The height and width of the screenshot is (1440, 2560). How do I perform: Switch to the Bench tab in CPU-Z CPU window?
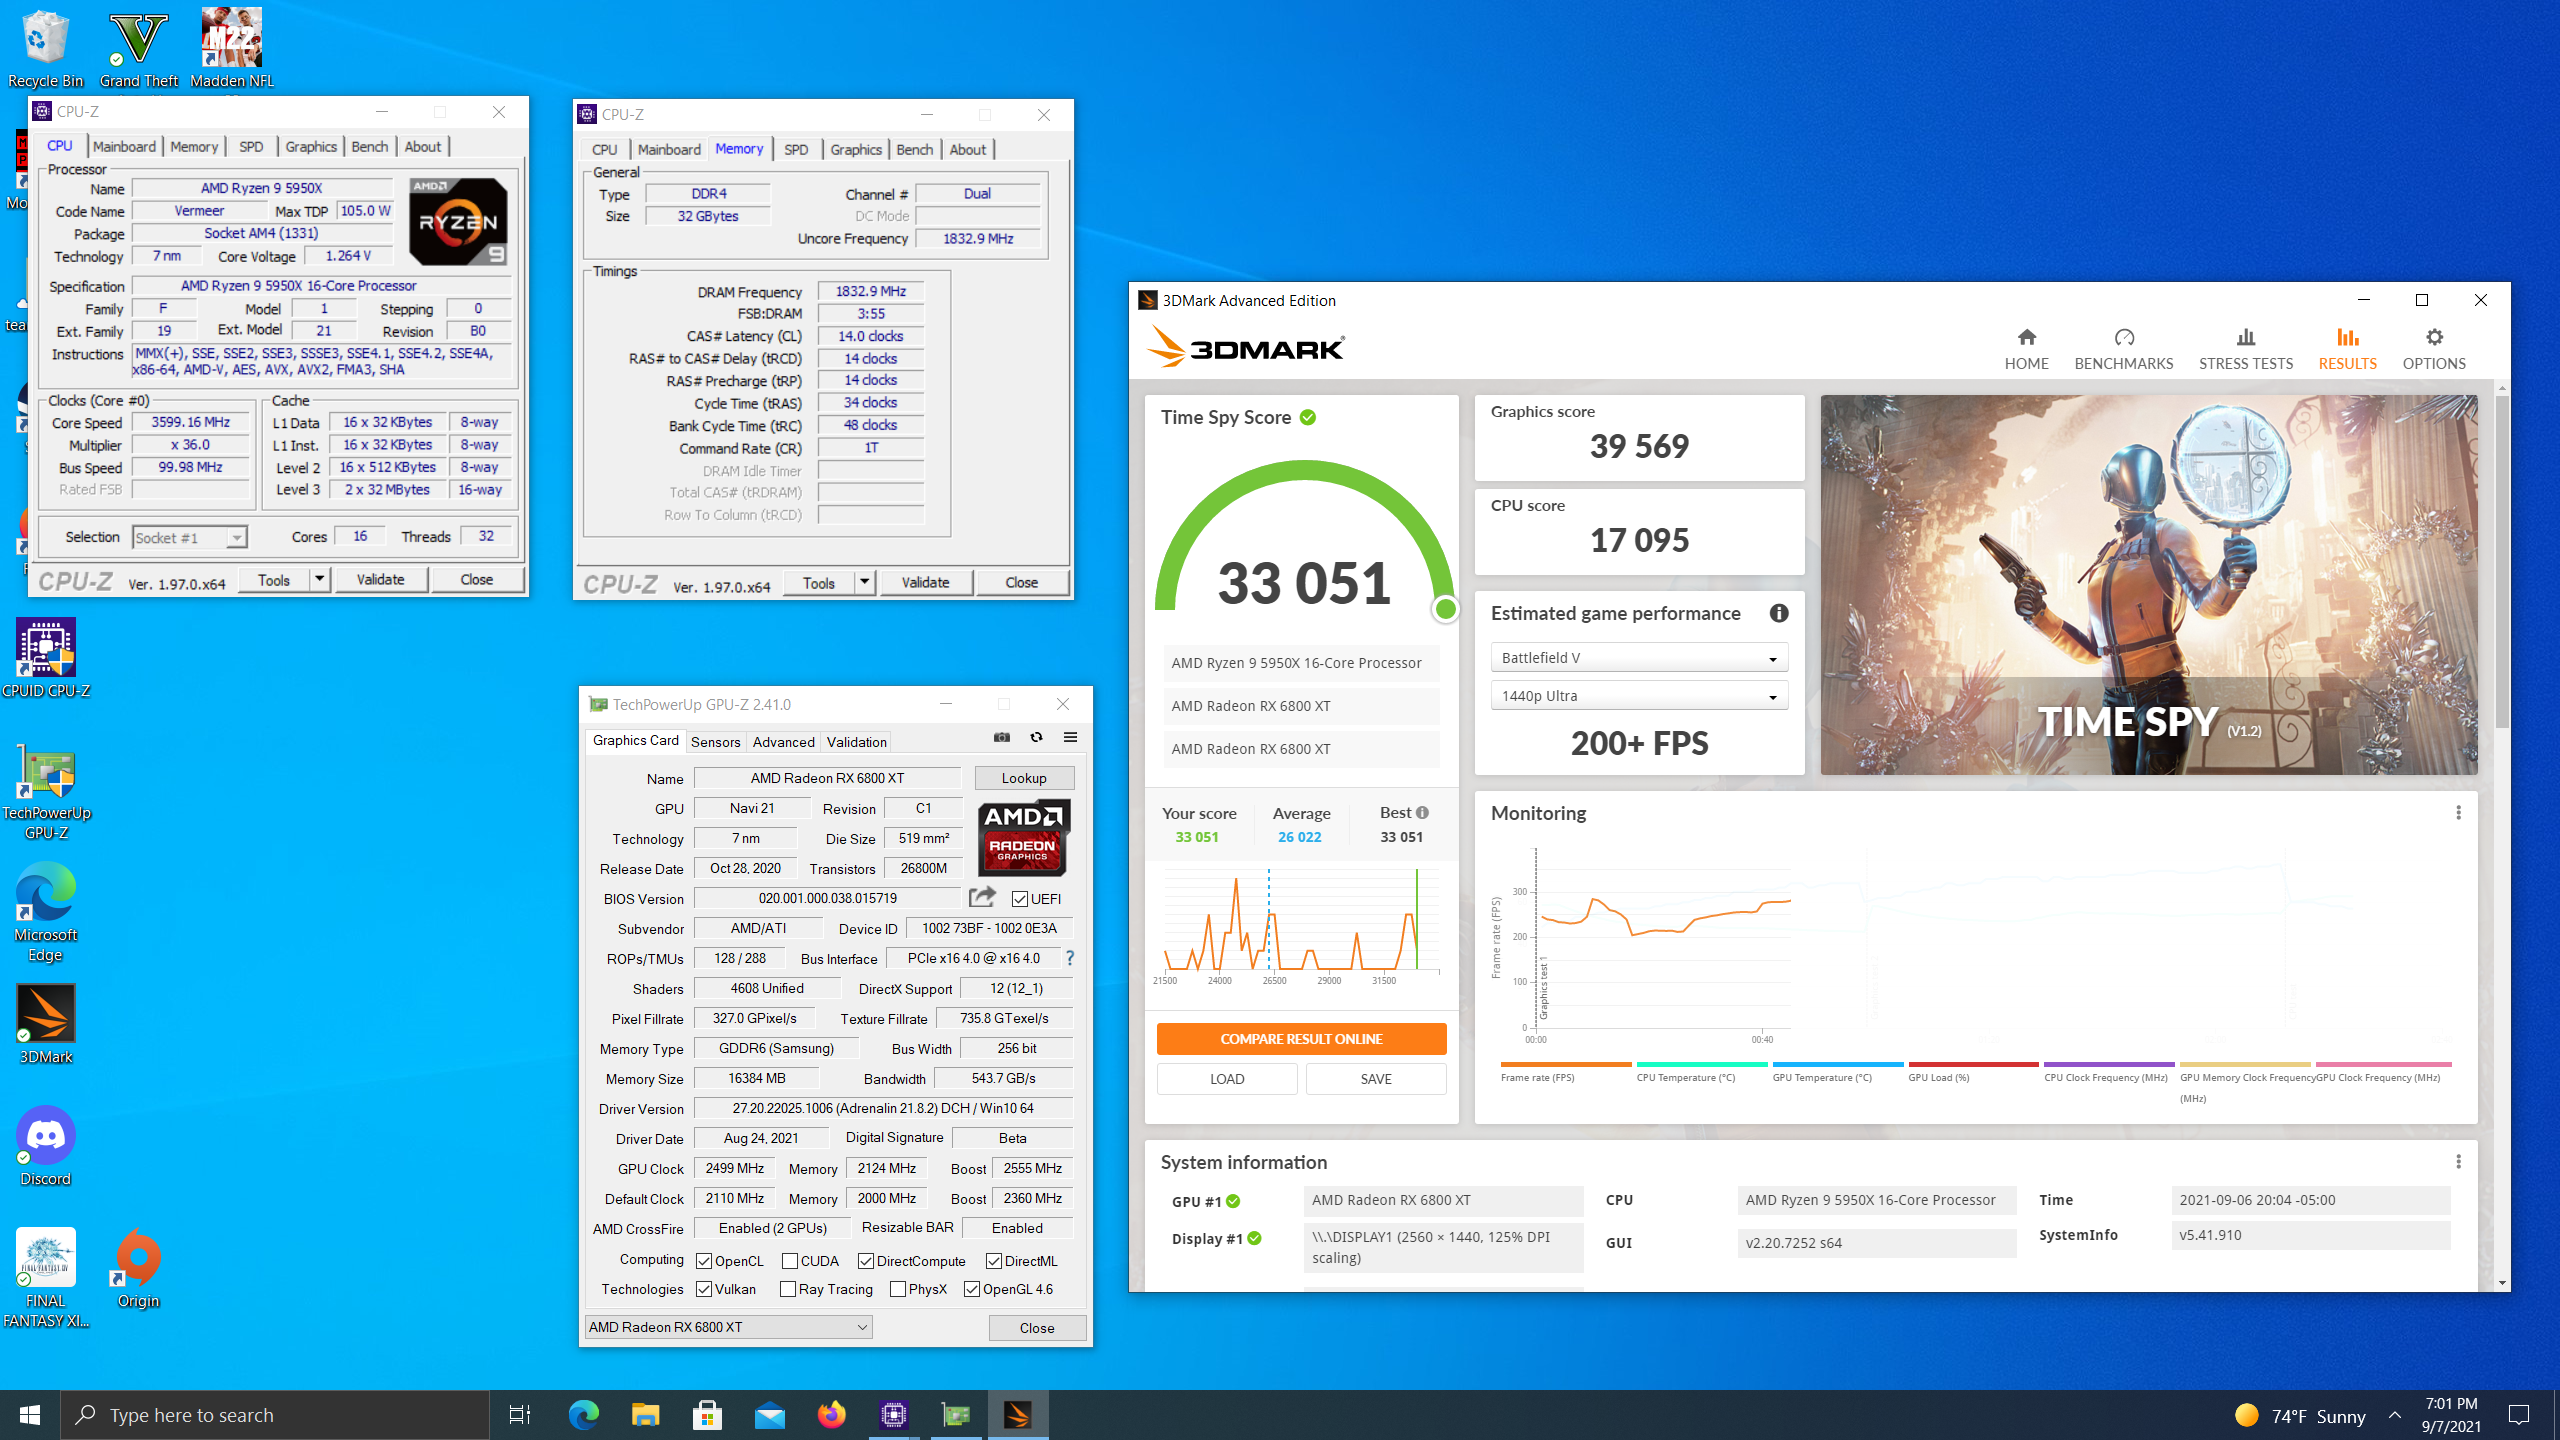(x=369, y=146)
